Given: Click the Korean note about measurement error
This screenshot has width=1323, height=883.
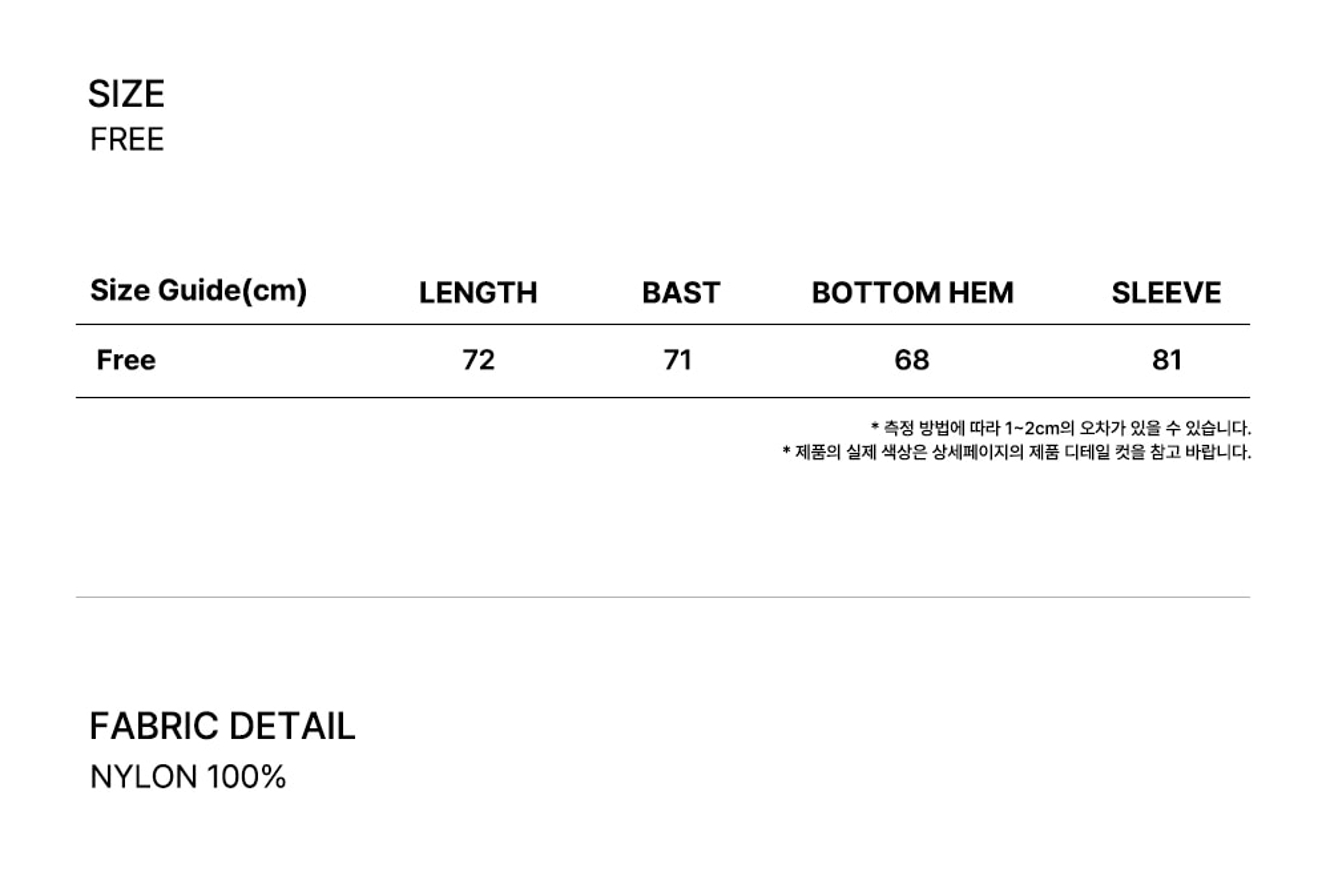Looking at the screenshot, I should pos(1061,429).
